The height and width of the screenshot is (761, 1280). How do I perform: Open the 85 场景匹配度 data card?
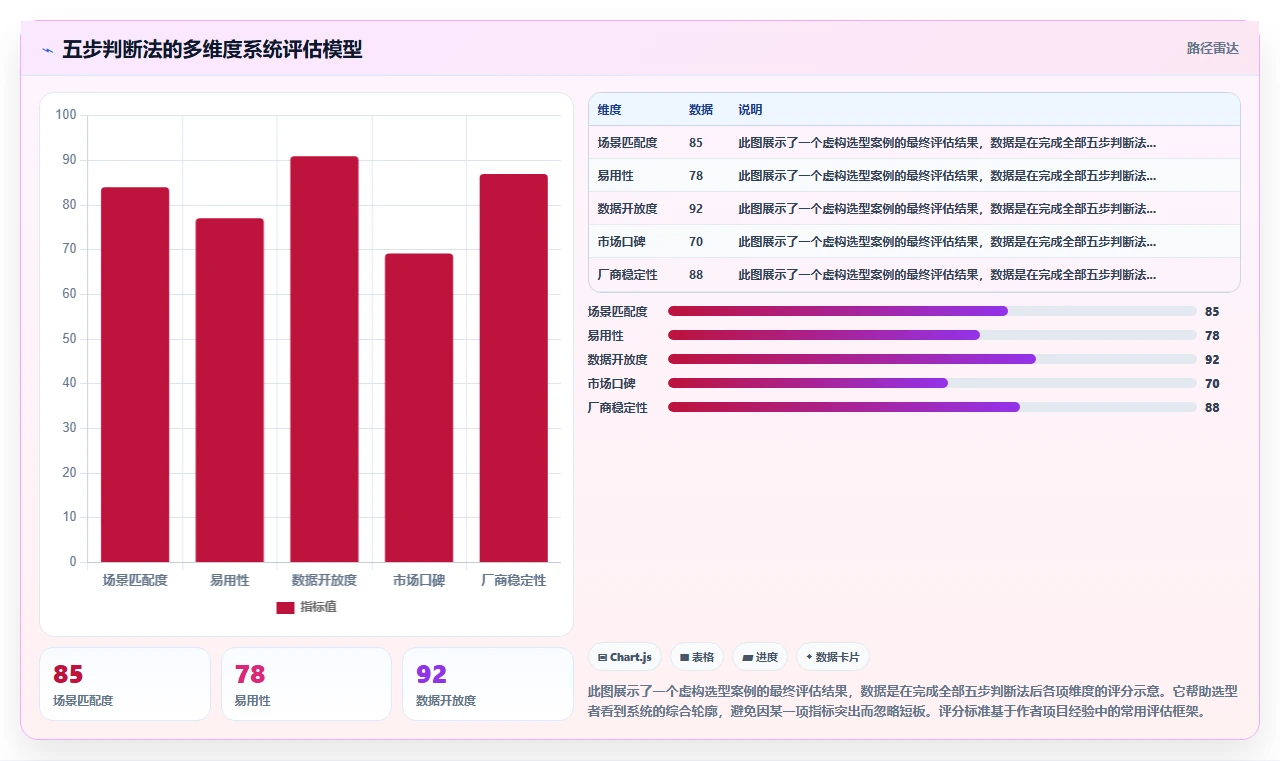[x=125, y=684]
